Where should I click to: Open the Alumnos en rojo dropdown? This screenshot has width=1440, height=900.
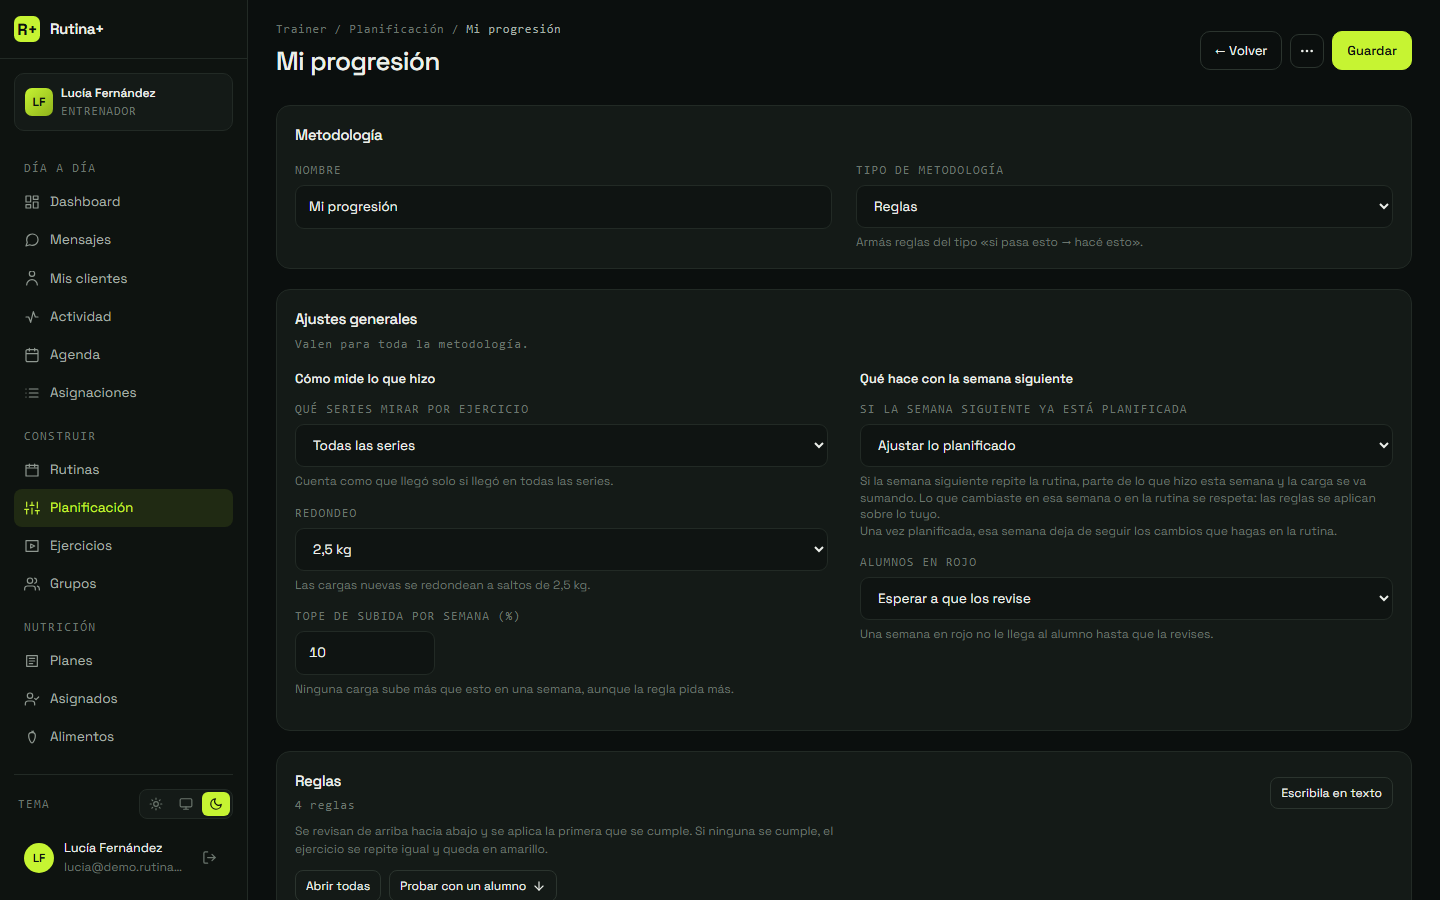click(1126, 599)
